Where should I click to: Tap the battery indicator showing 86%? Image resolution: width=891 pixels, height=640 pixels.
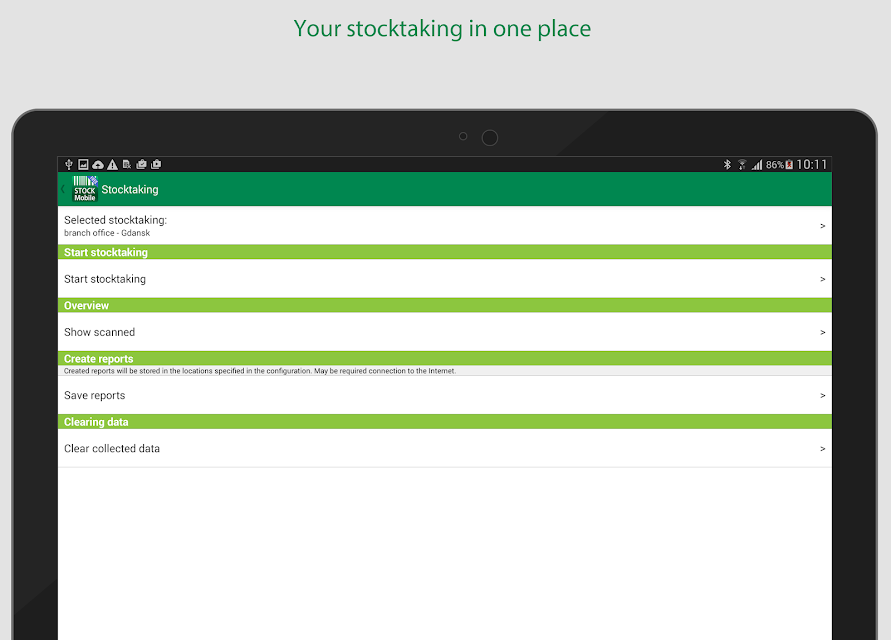click(x=780, y=165)
